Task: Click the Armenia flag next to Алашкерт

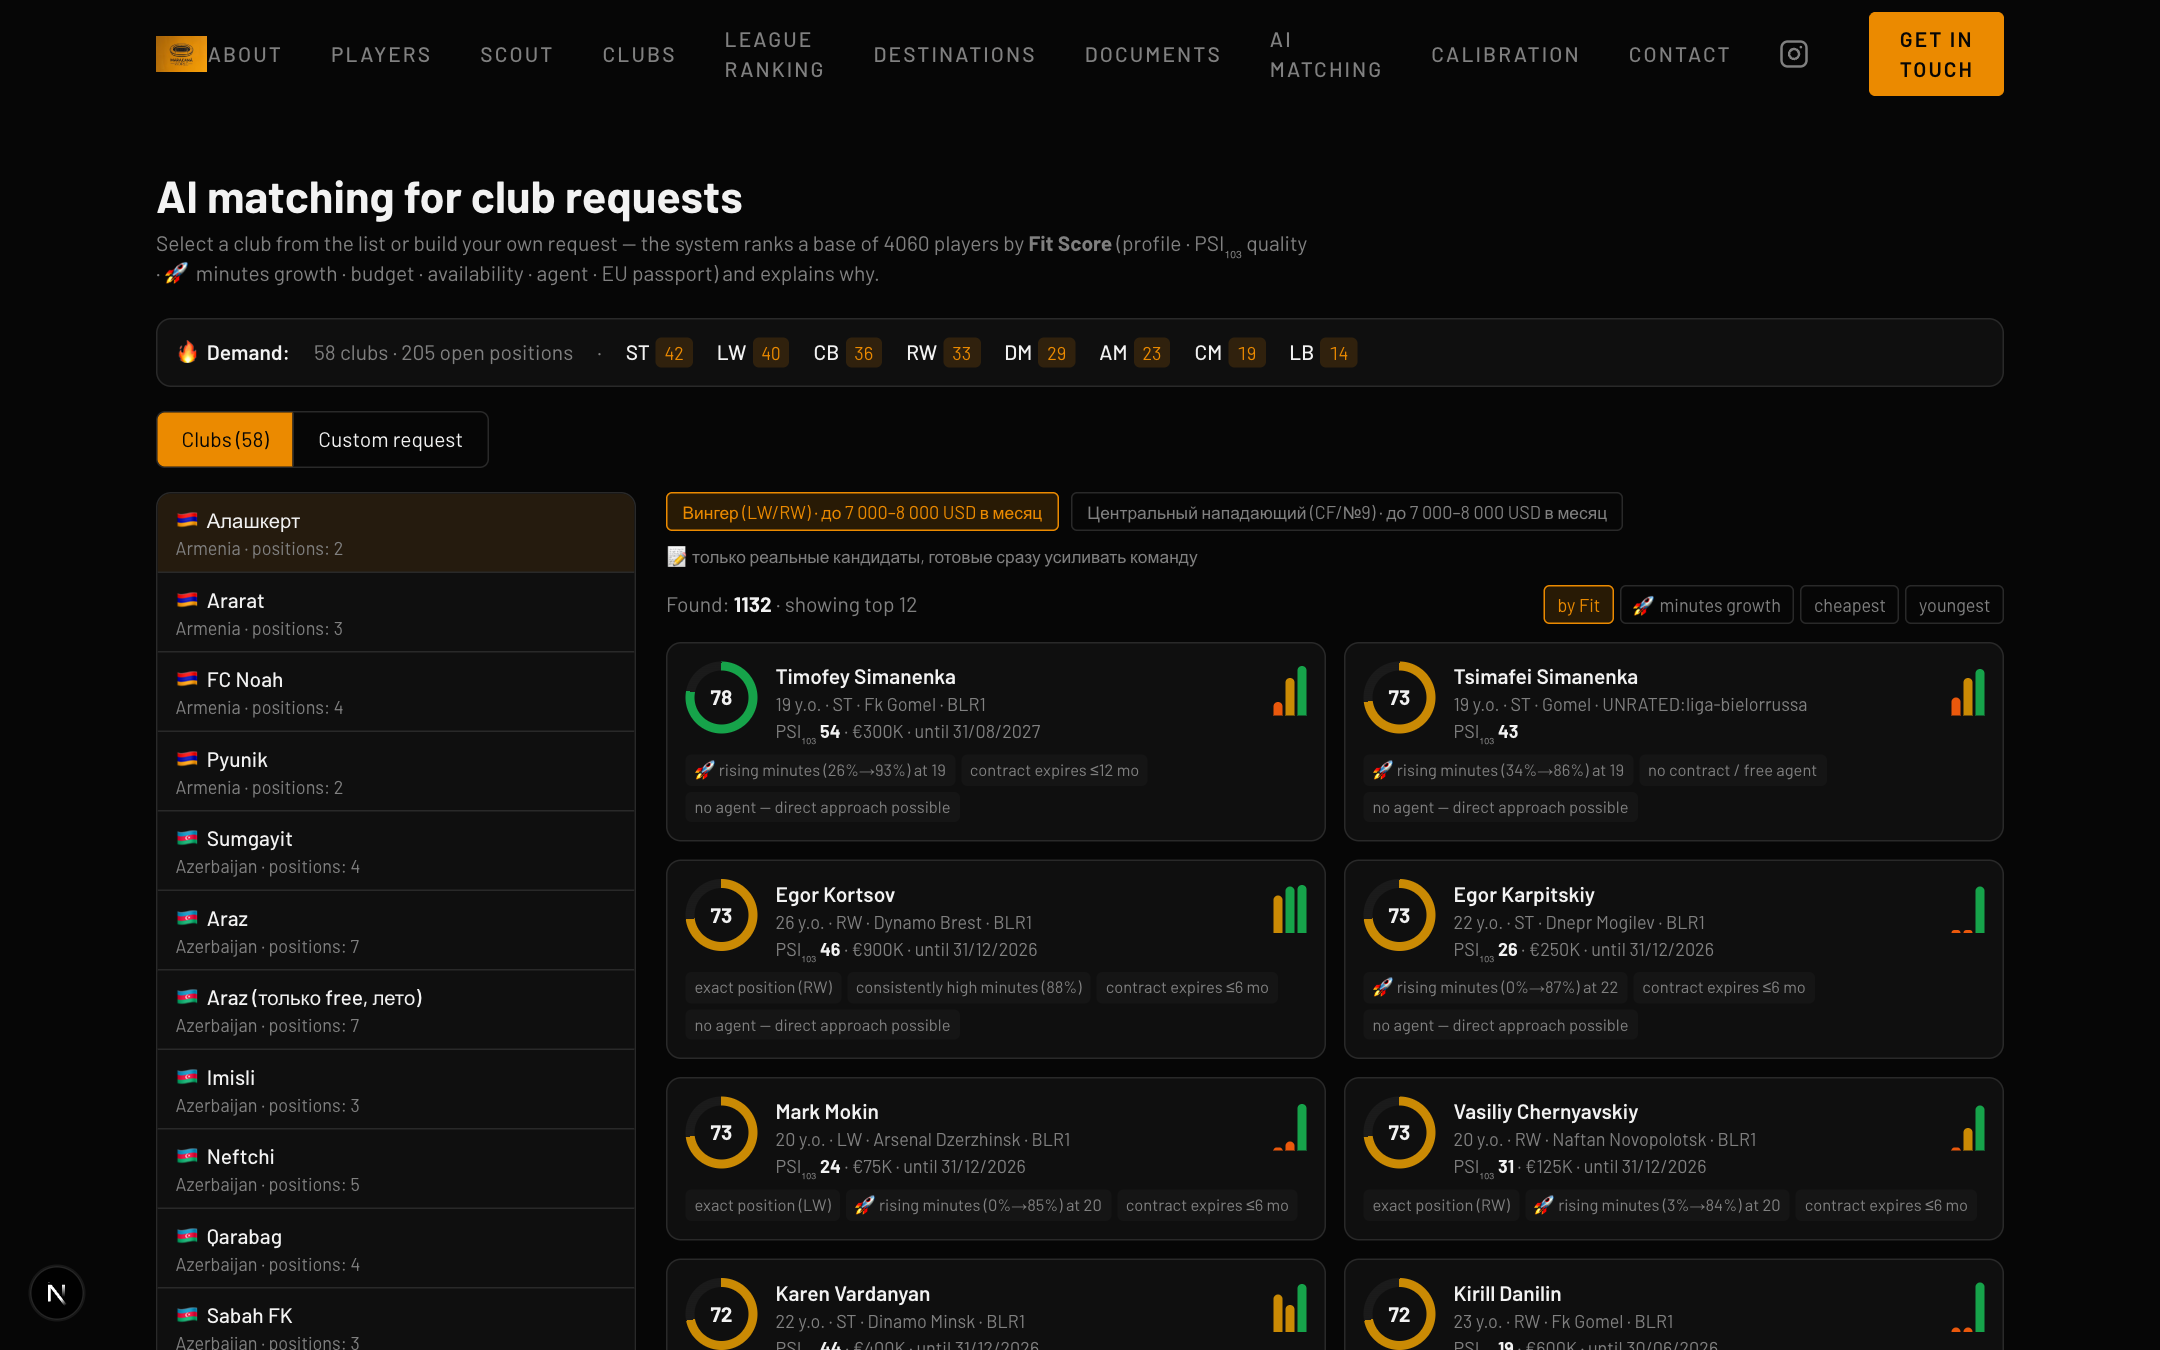Action: [x=187, y=520]
